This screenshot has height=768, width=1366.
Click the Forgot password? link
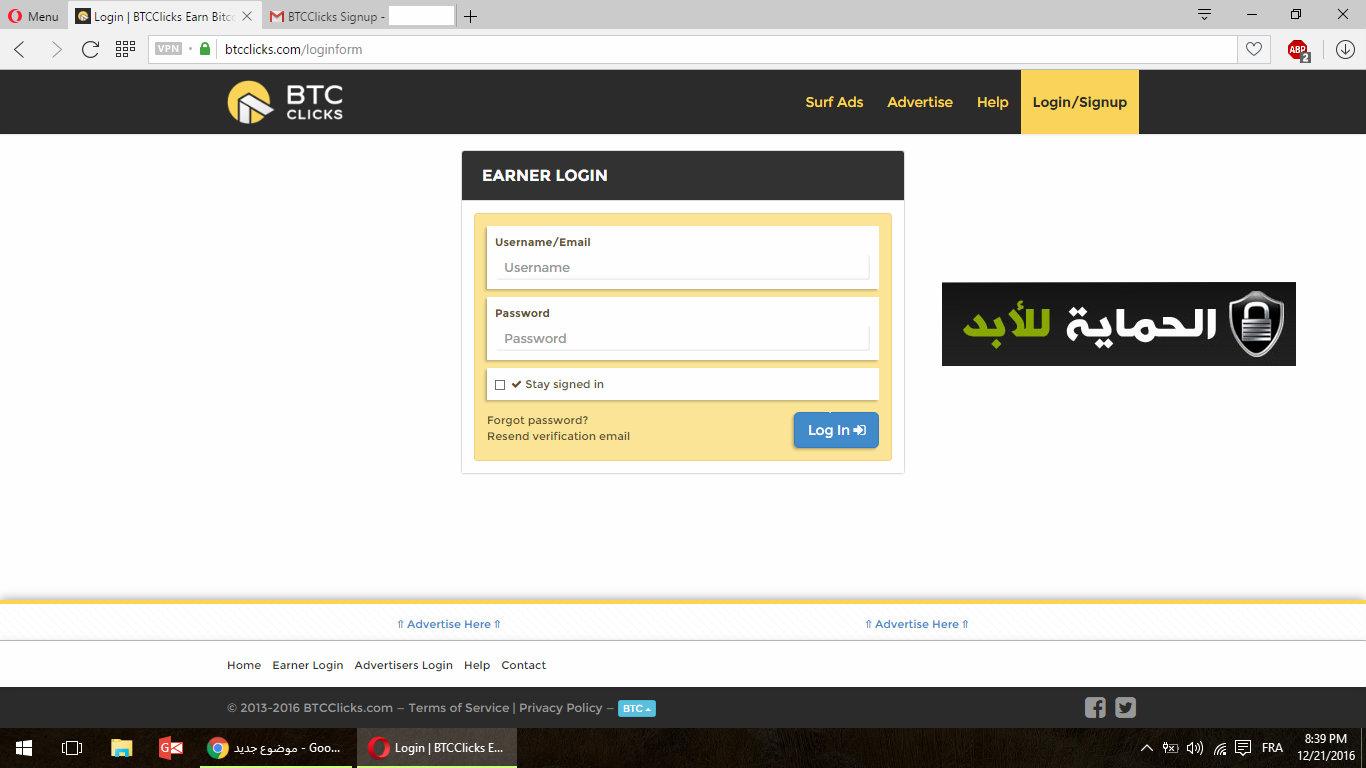[x=537, y=420]
